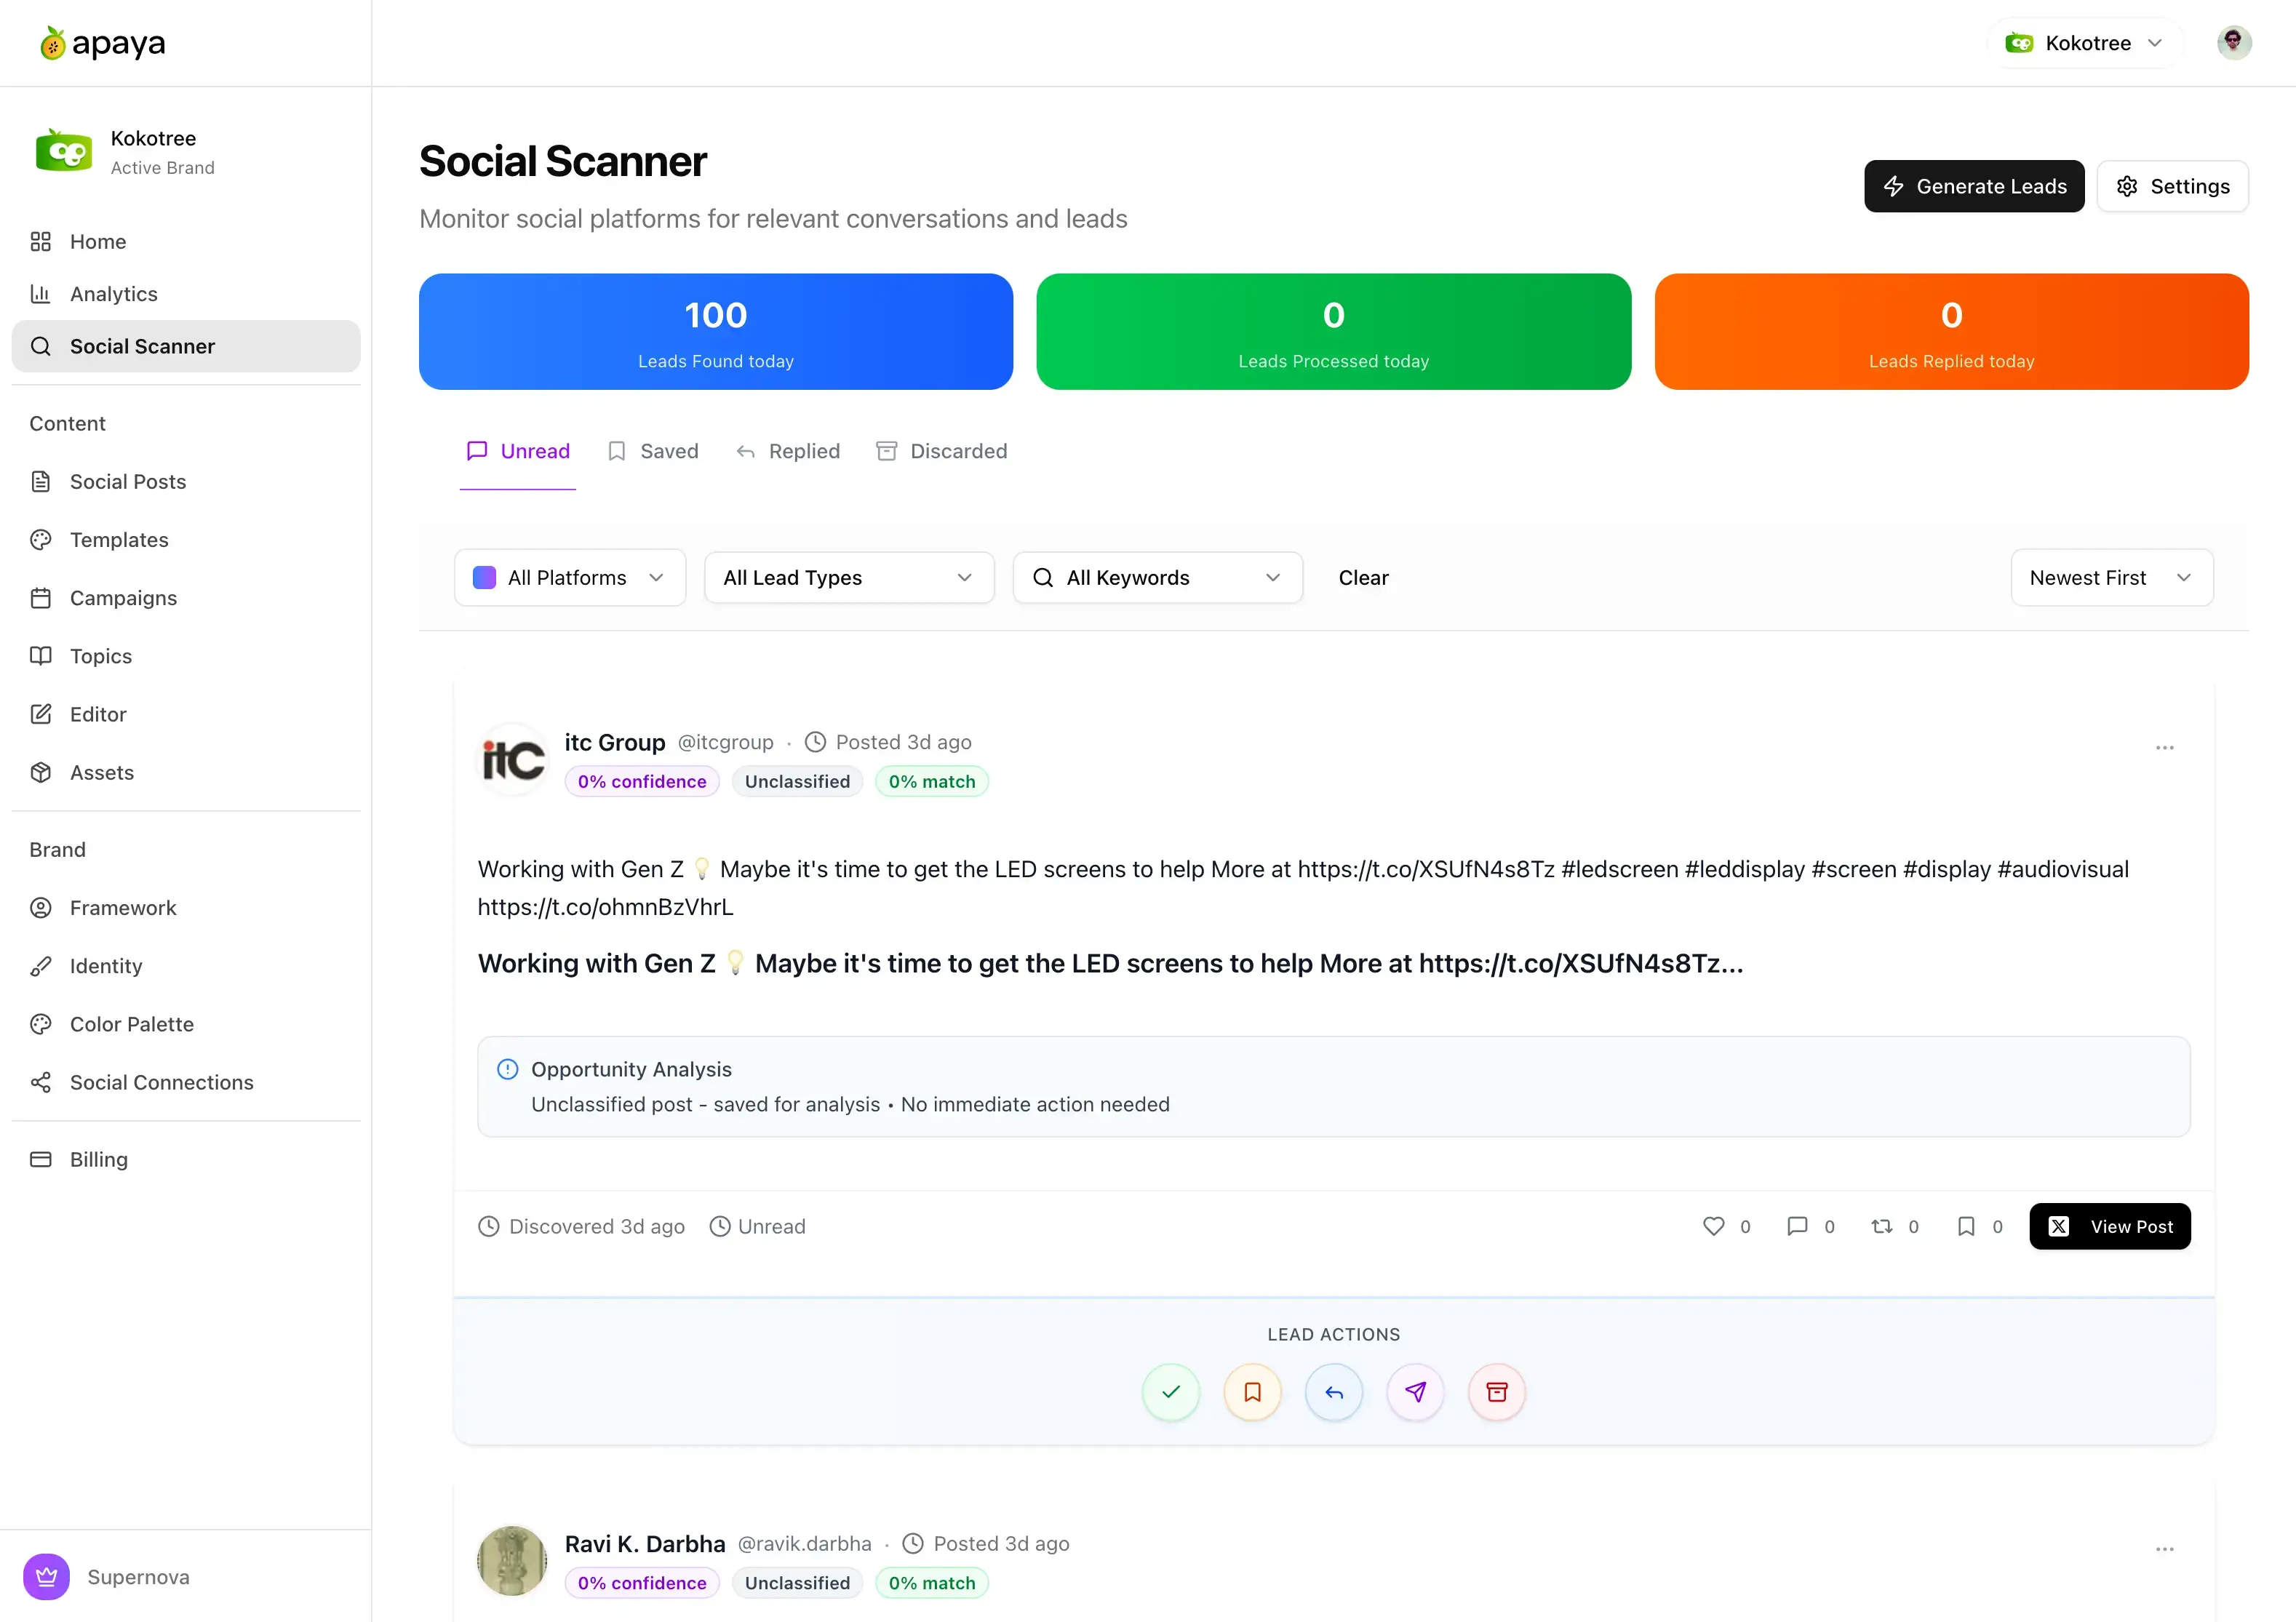
Task: Open Analytics from the sidebar
Action: (x=113, y=293)
